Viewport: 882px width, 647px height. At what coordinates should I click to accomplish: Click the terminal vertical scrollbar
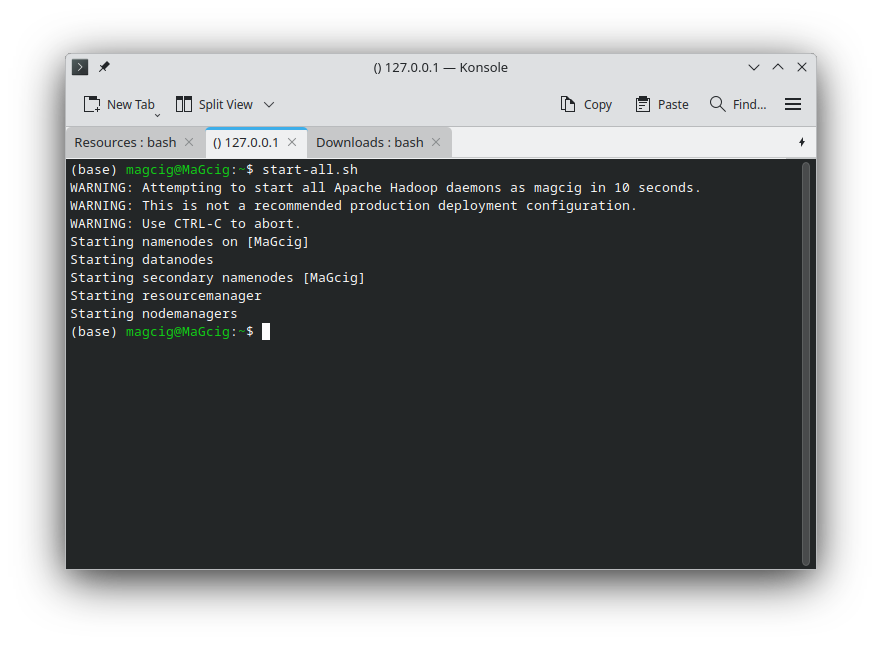(x=806, y=364)
